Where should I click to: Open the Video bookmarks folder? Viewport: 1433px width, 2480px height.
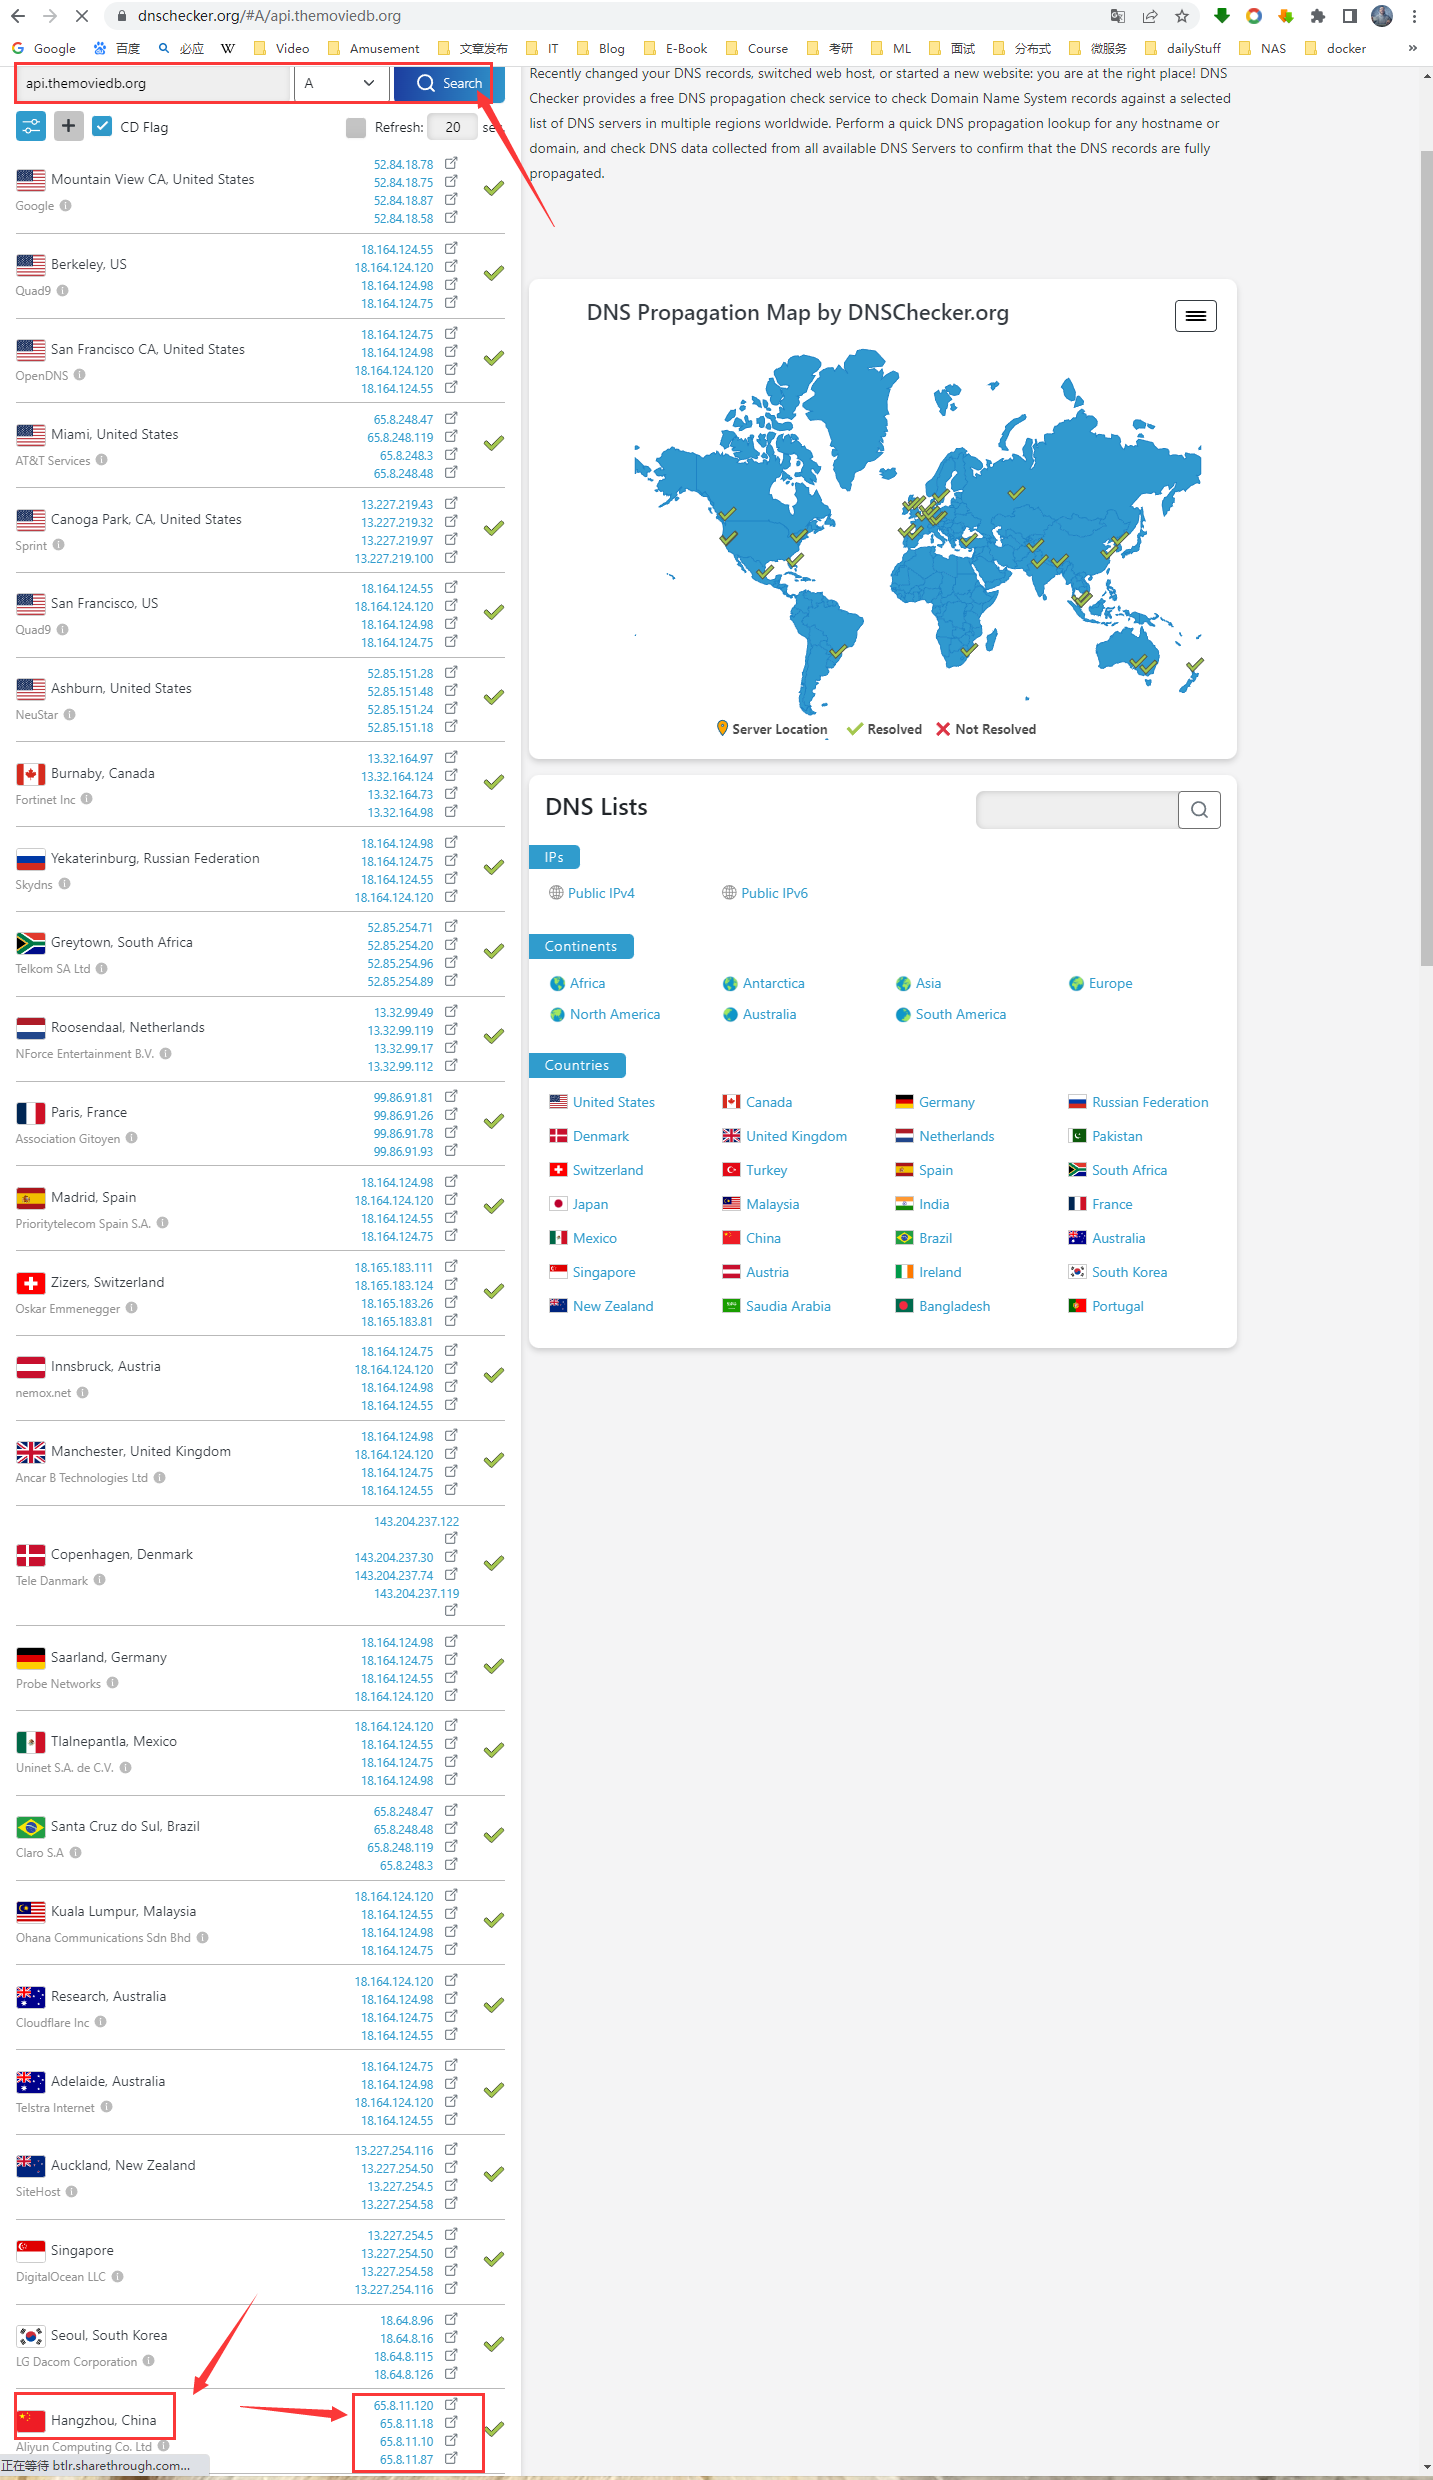[x=282, y=48]
